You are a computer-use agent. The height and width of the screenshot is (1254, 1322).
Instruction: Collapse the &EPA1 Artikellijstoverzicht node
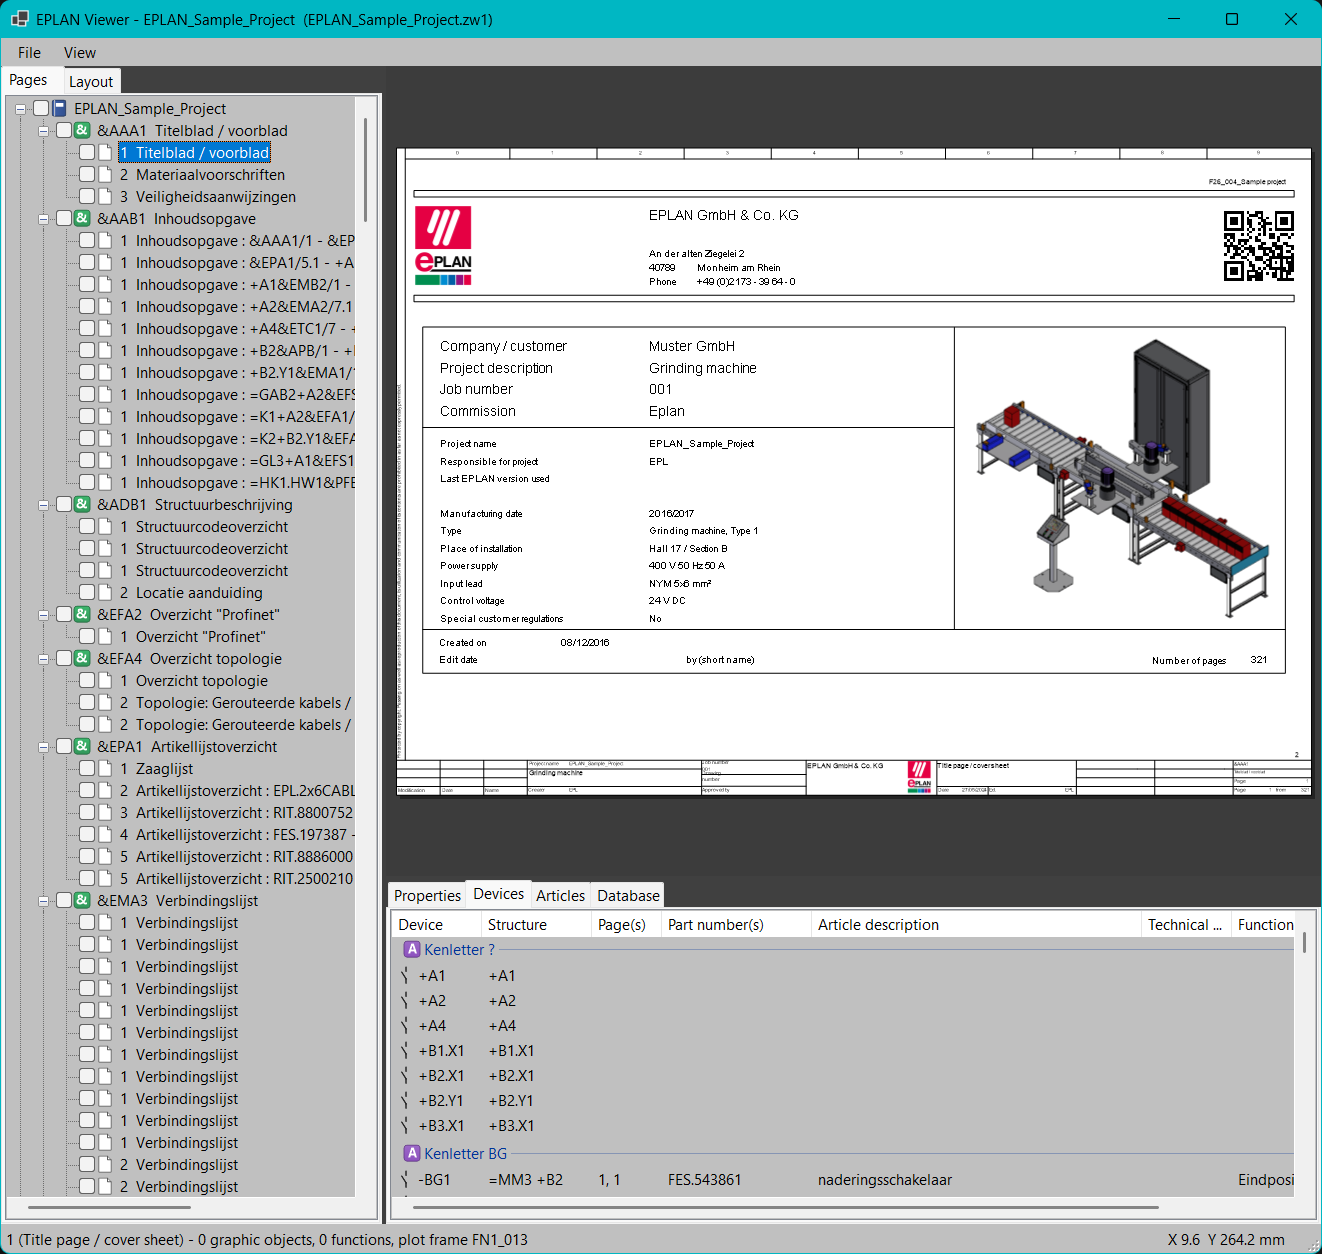[43, 747]
